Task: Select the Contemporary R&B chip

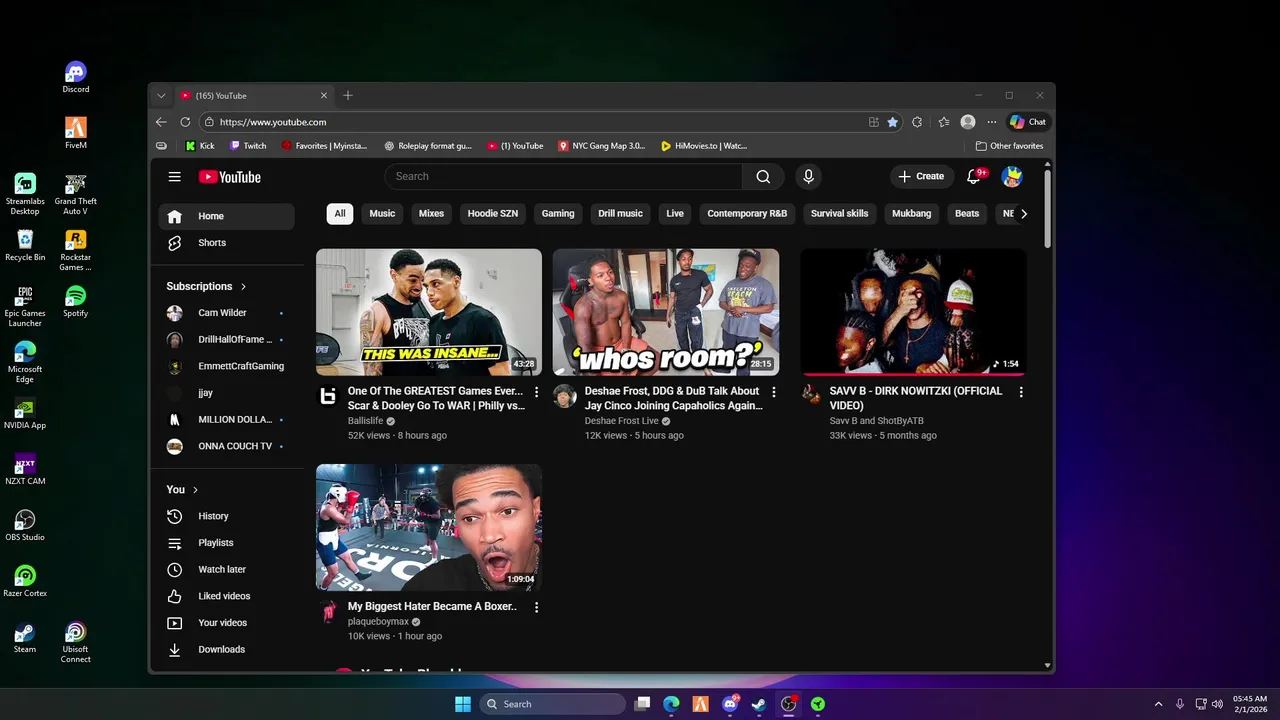Action: pyautogui.click(x=747, y=214)
